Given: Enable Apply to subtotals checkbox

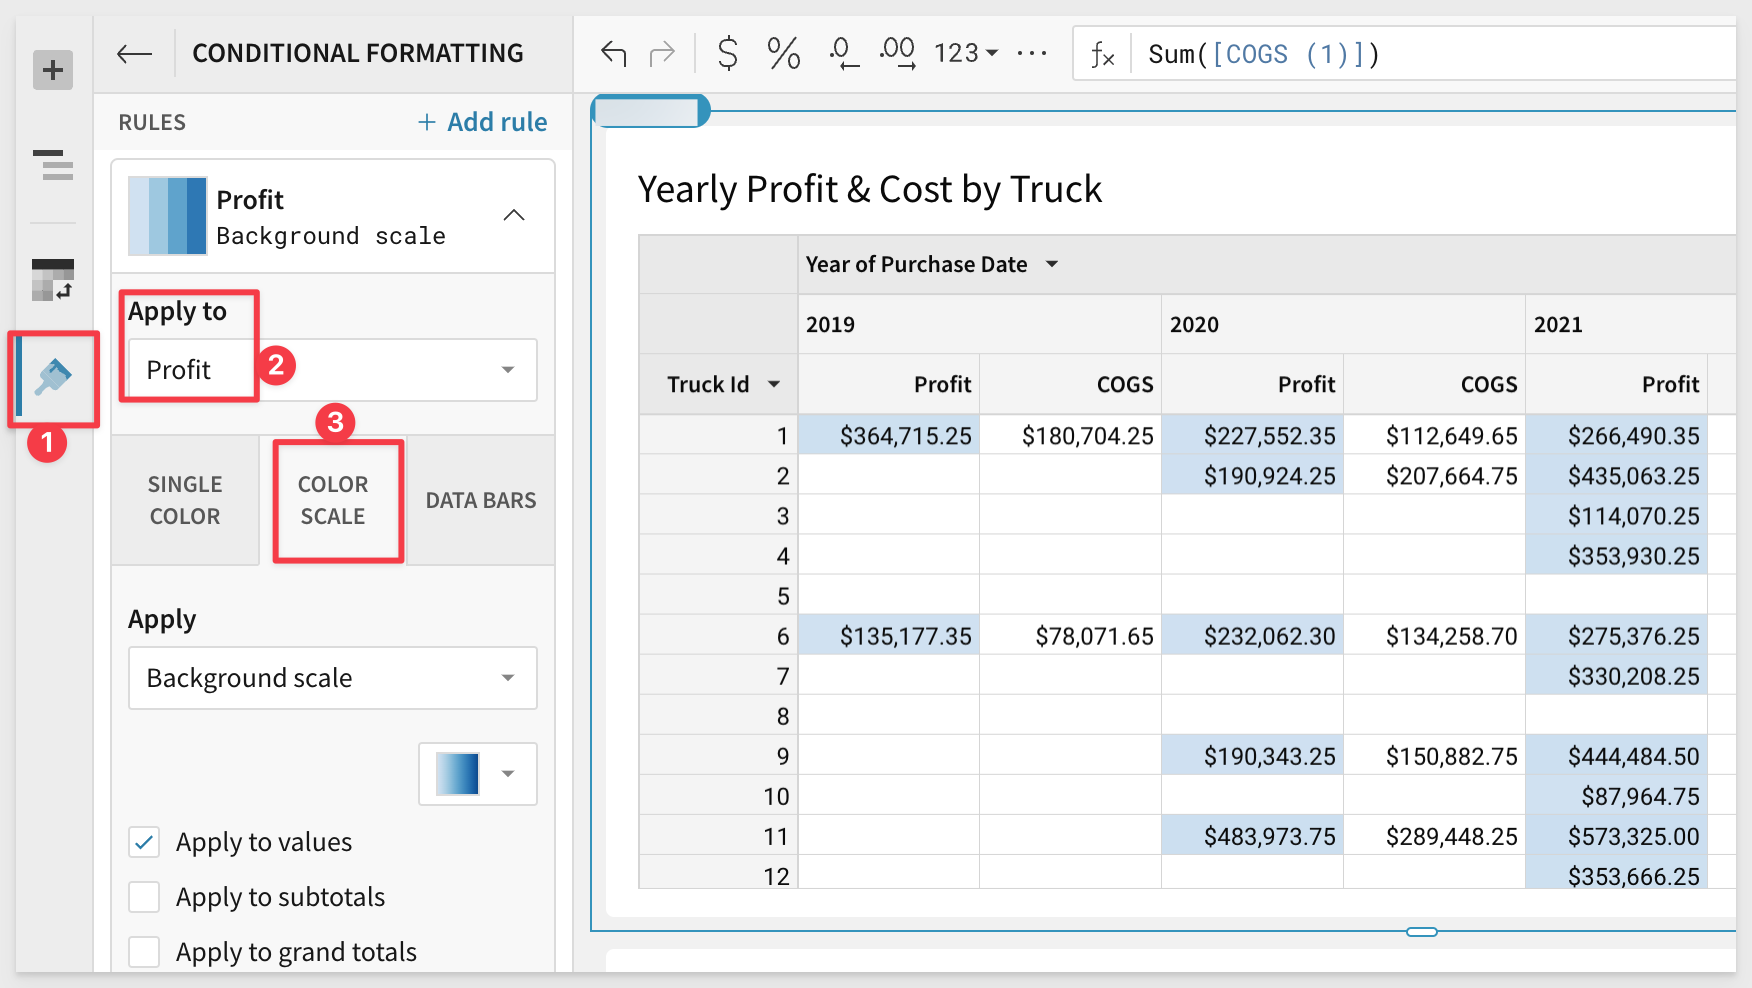Looking at the screenshot, I should [145, 897].
